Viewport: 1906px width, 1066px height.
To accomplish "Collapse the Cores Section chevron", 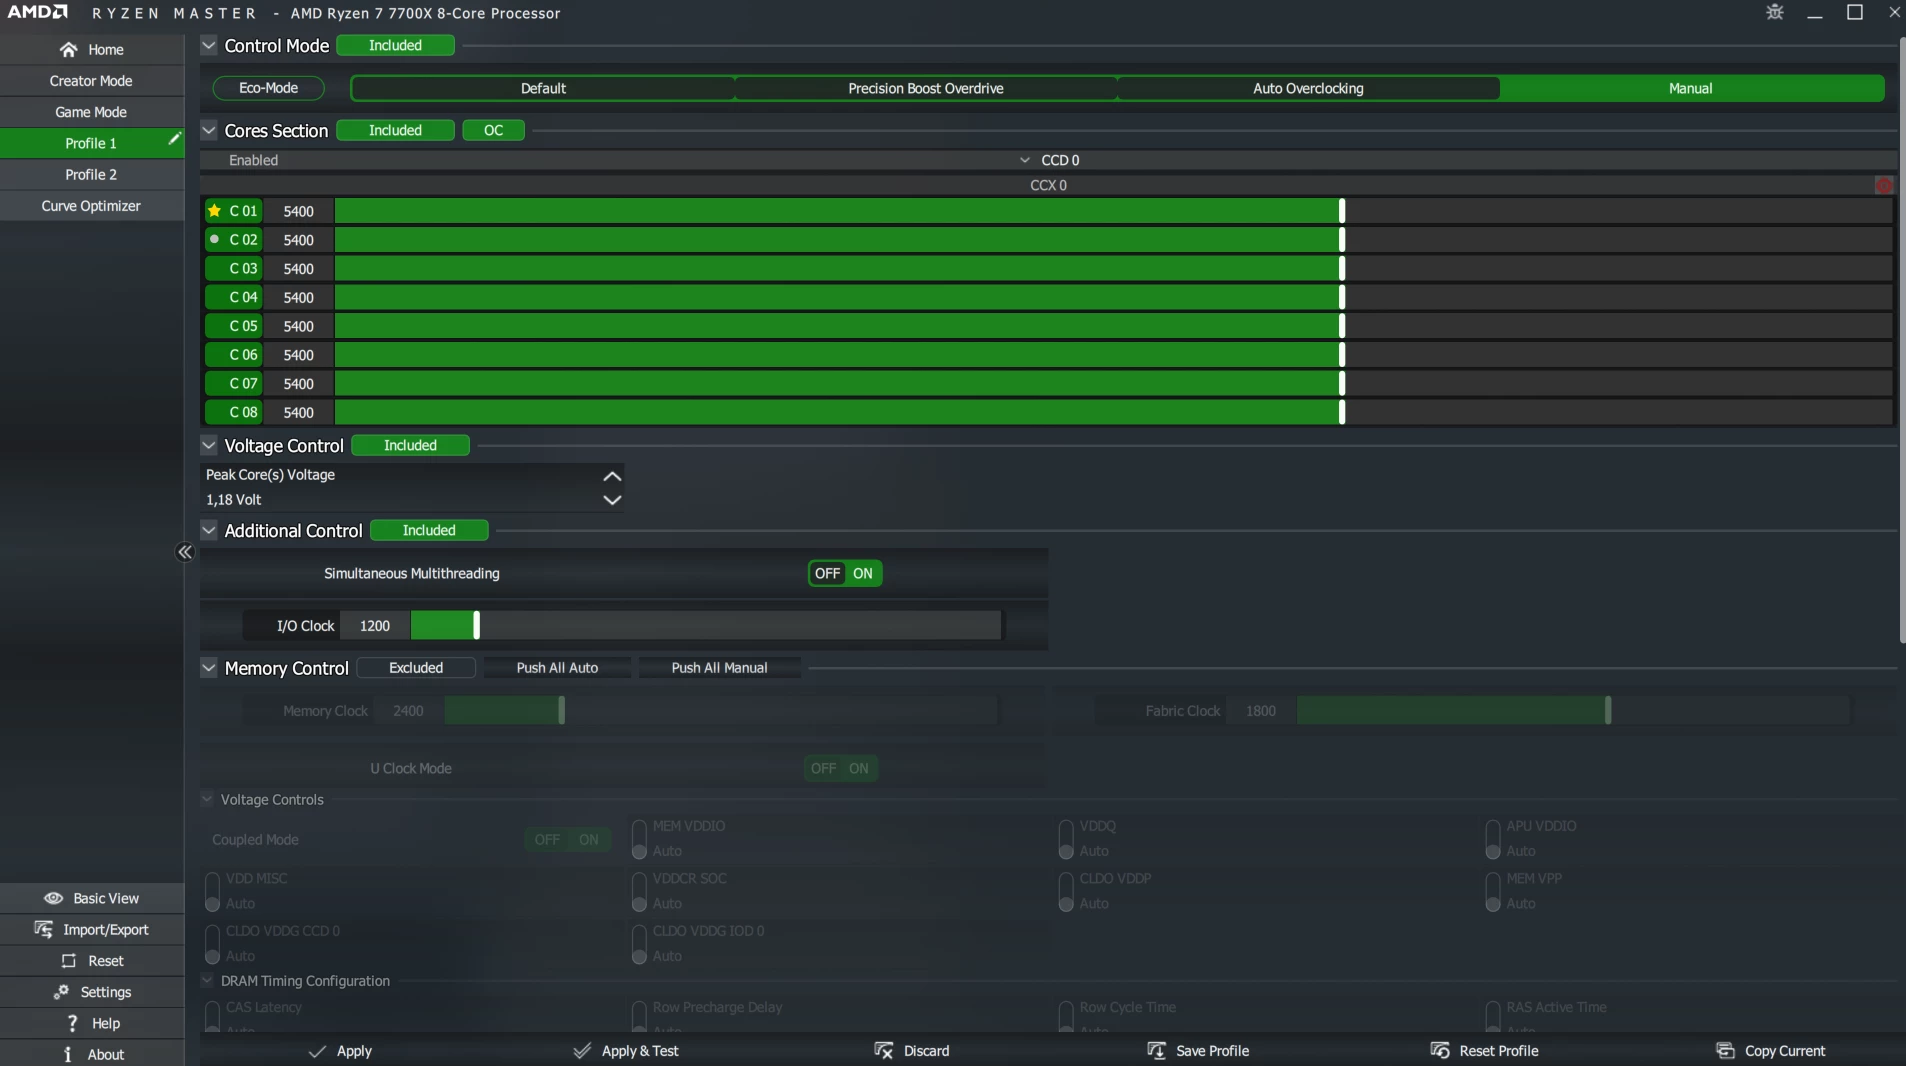I will pos(209,130).
